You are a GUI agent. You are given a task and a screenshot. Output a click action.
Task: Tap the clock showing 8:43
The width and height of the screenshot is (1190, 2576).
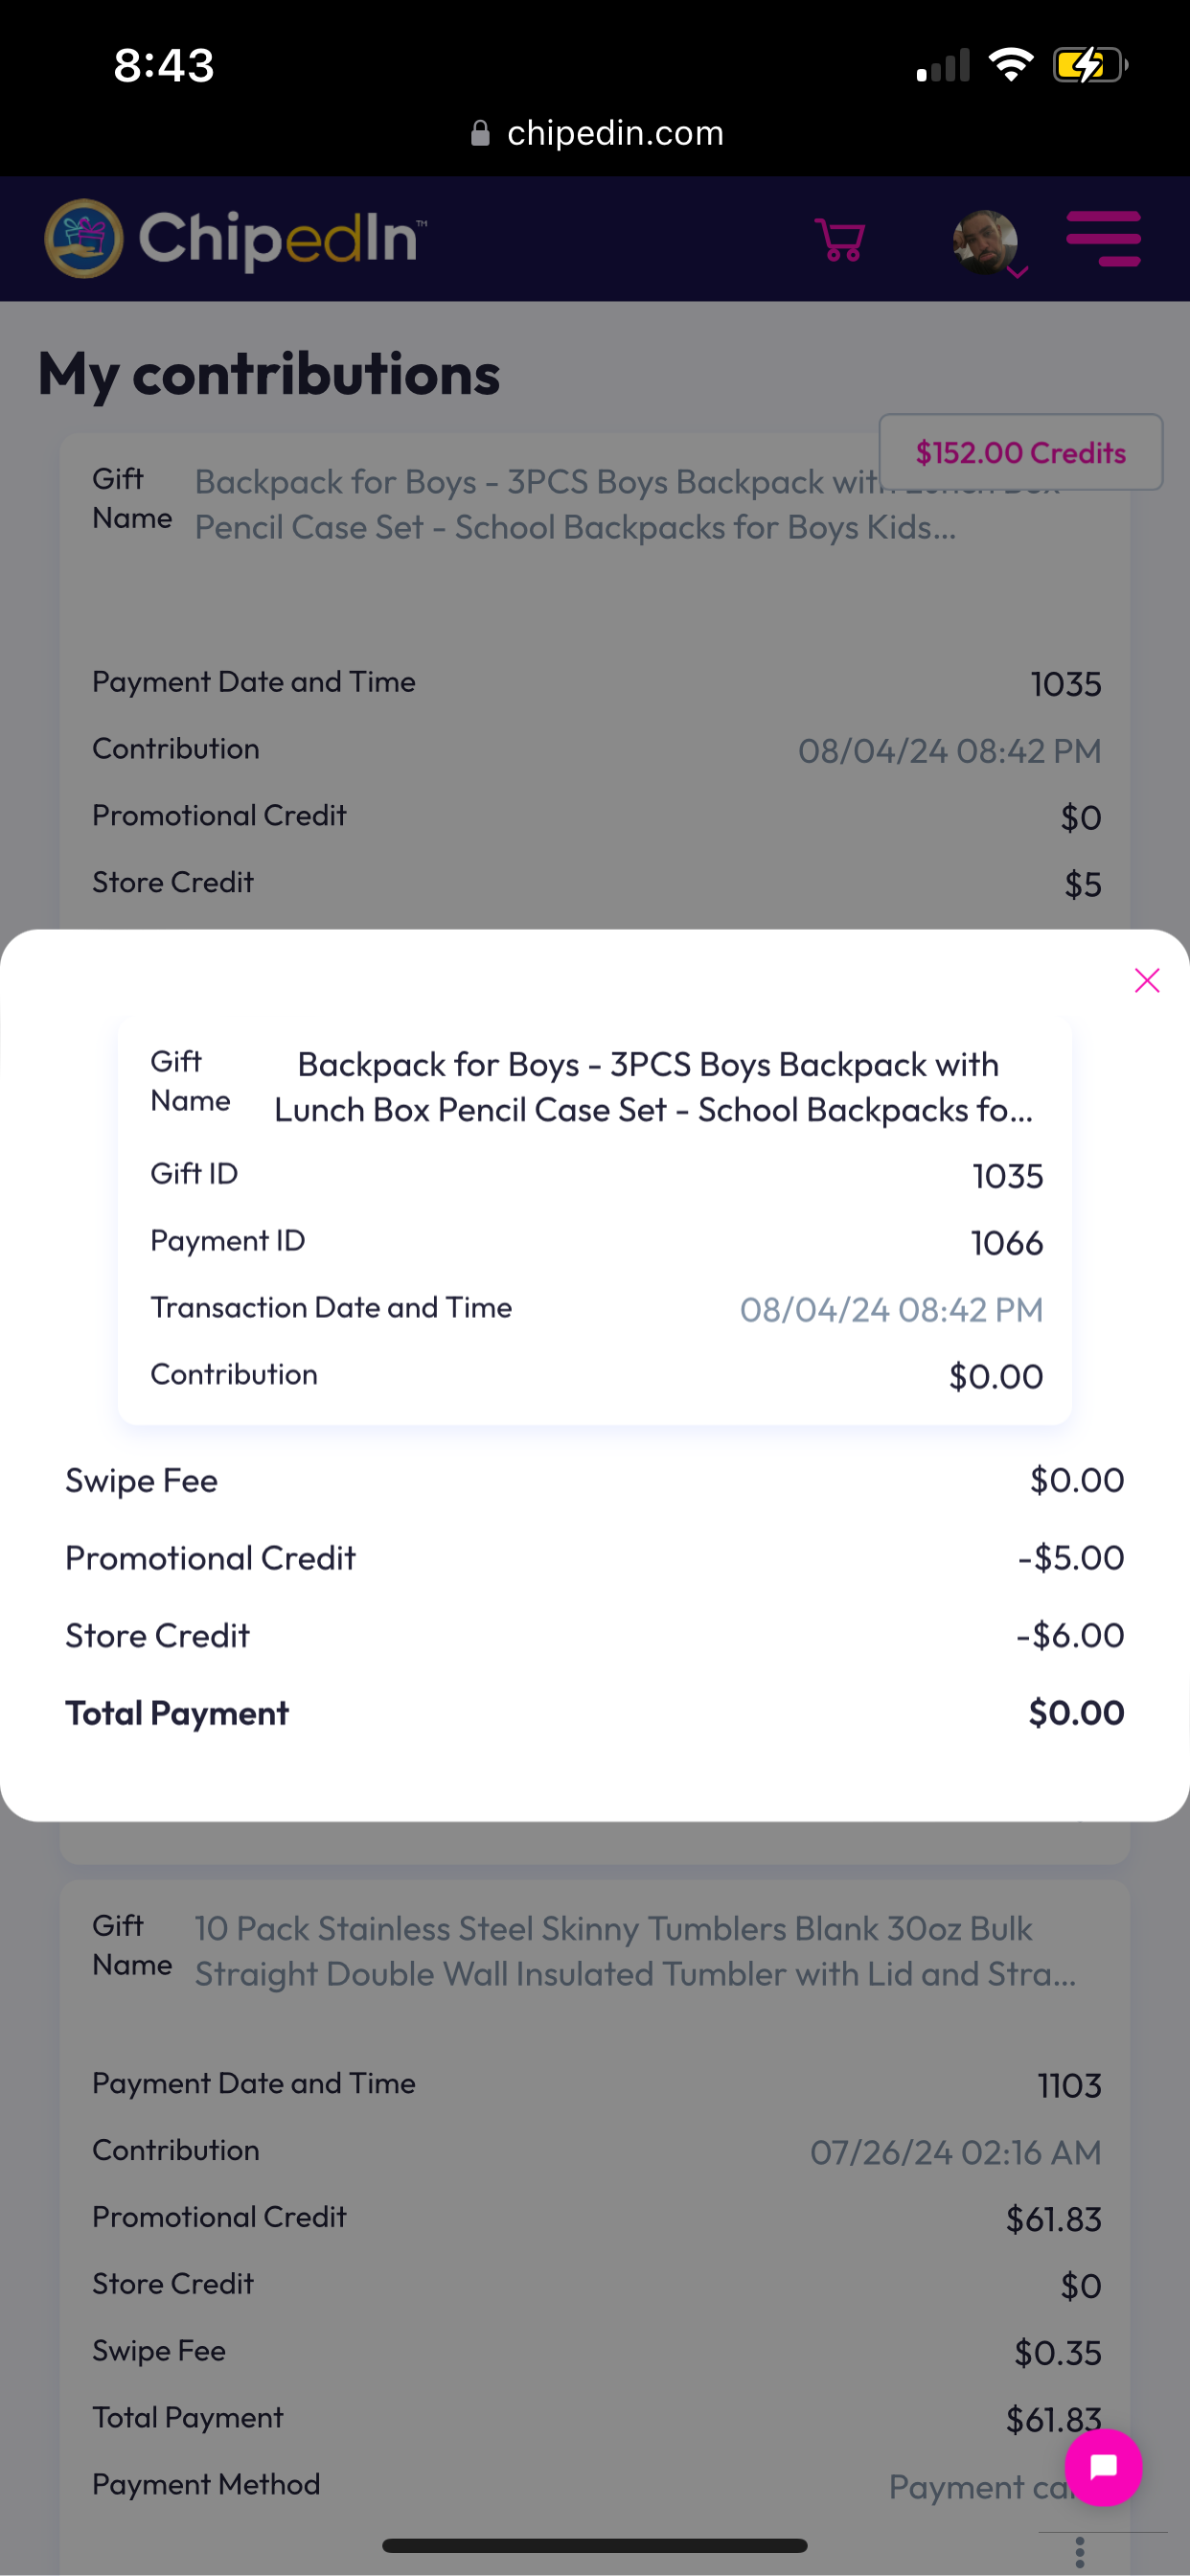[x=164, y=66]
